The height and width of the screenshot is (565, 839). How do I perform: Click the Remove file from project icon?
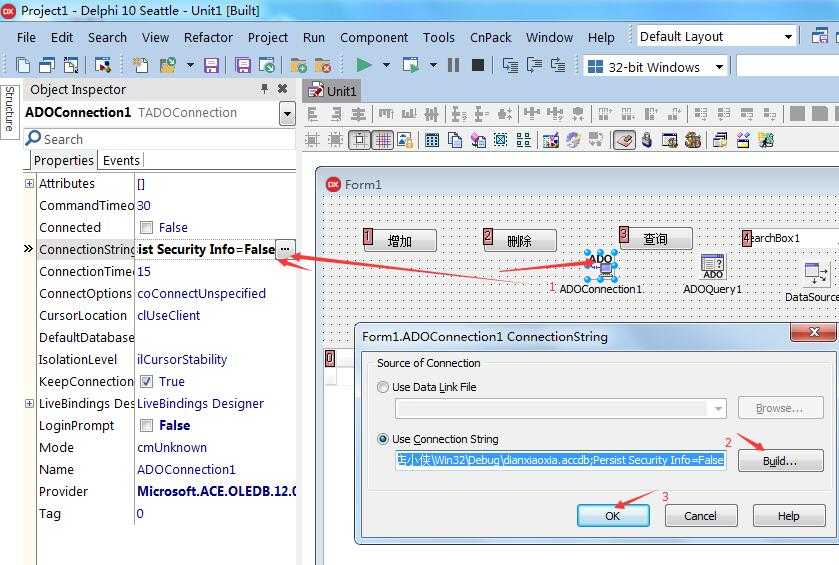[x=323, y=65]
